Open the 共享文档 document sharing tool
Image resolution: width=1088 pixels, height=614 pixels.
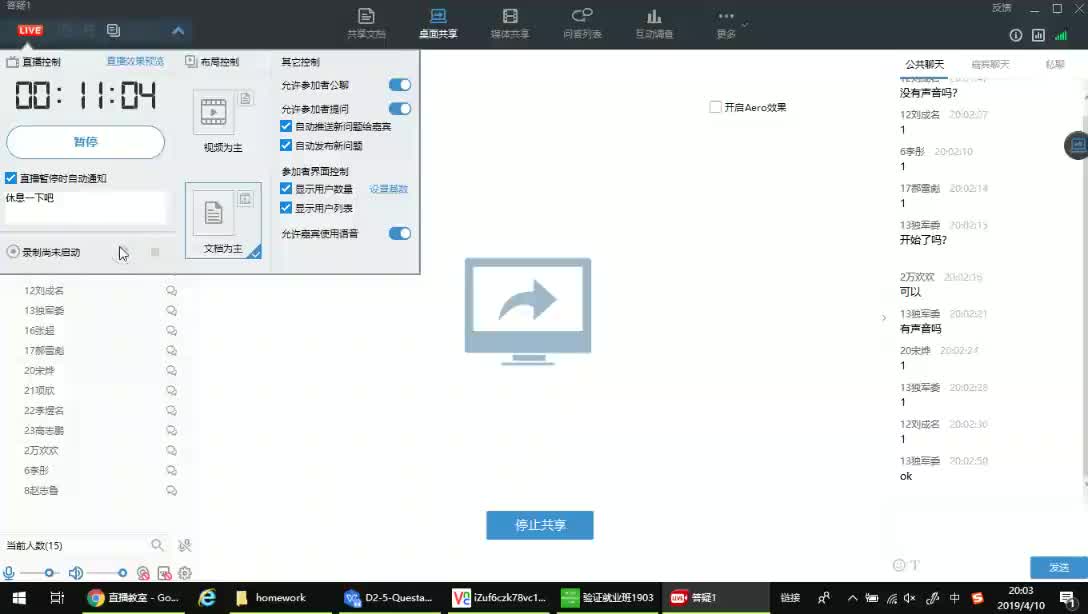[x=366, y=23]
